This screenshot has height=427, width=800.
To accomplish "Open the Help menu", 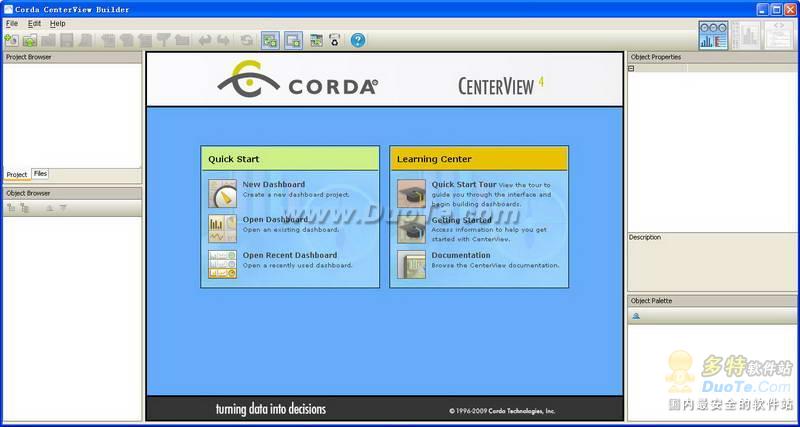I will [58, 23].
